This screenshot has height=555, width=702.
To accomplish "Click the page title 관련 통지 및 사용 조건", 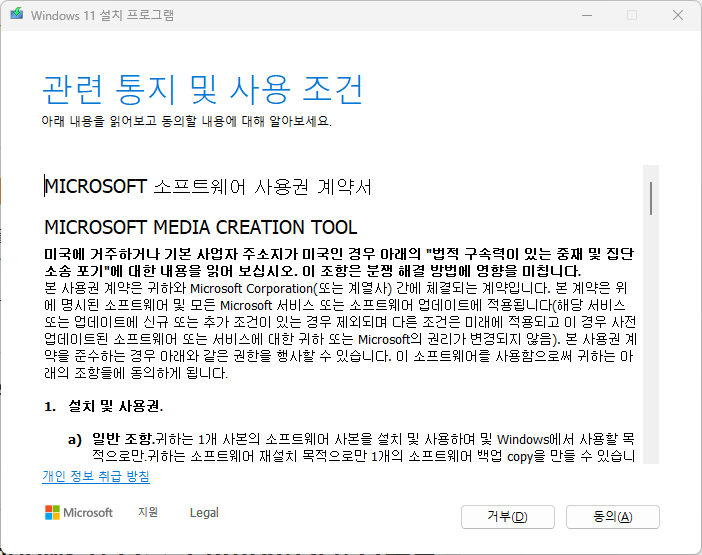I will (x=202, y=90).
